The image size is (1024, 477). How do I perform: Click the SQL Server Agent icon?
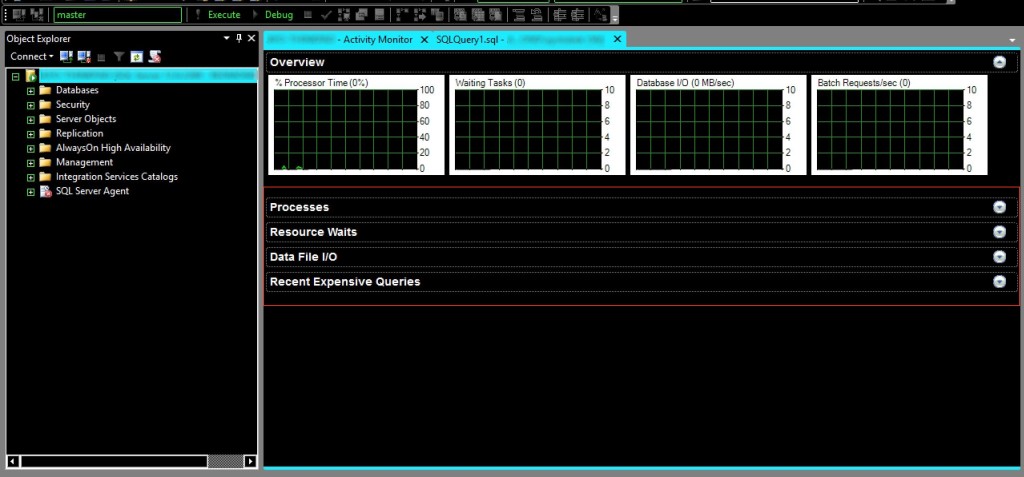coord(45,191)
